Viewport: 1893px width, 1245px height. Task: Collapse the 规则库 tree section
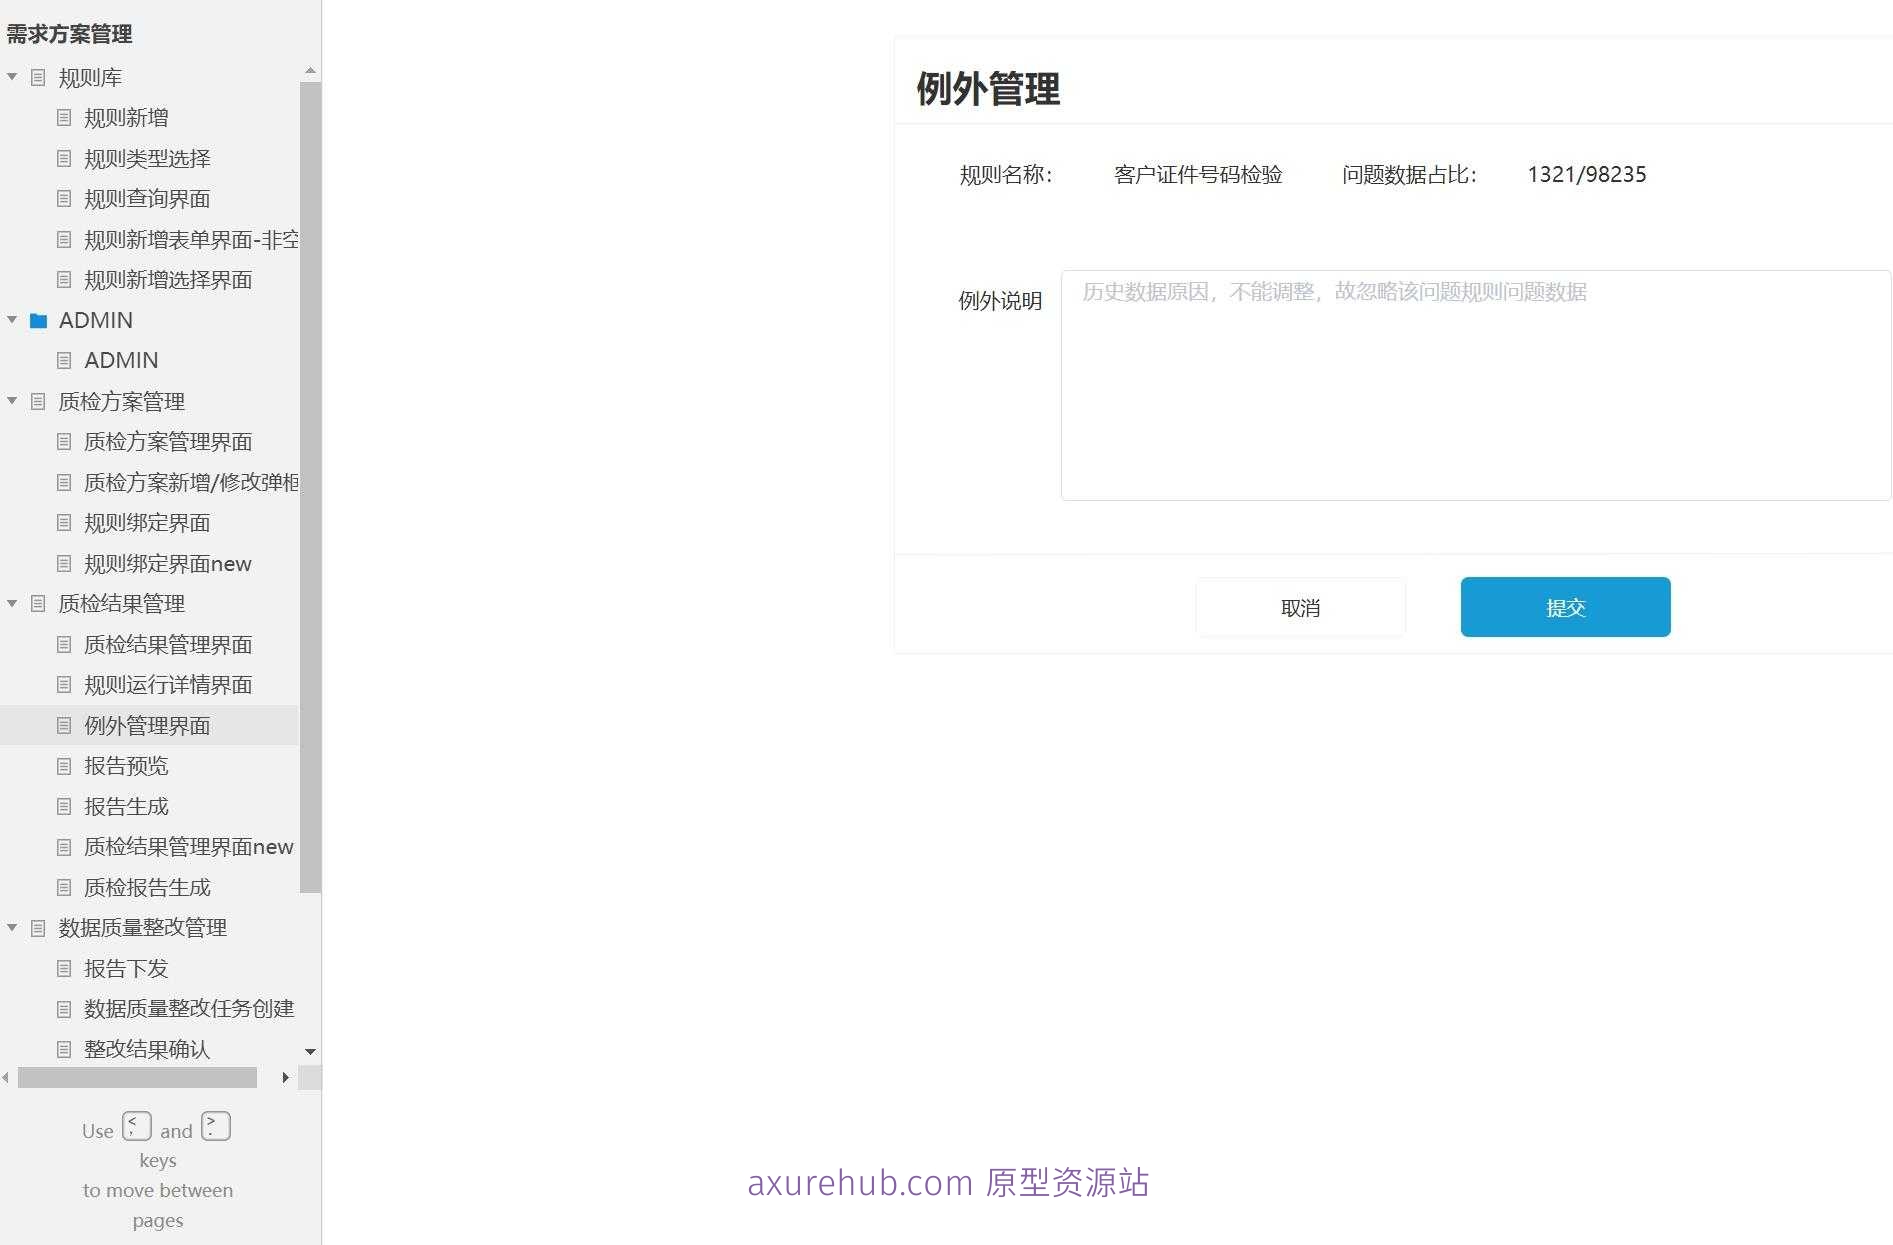tap(12, 77)
